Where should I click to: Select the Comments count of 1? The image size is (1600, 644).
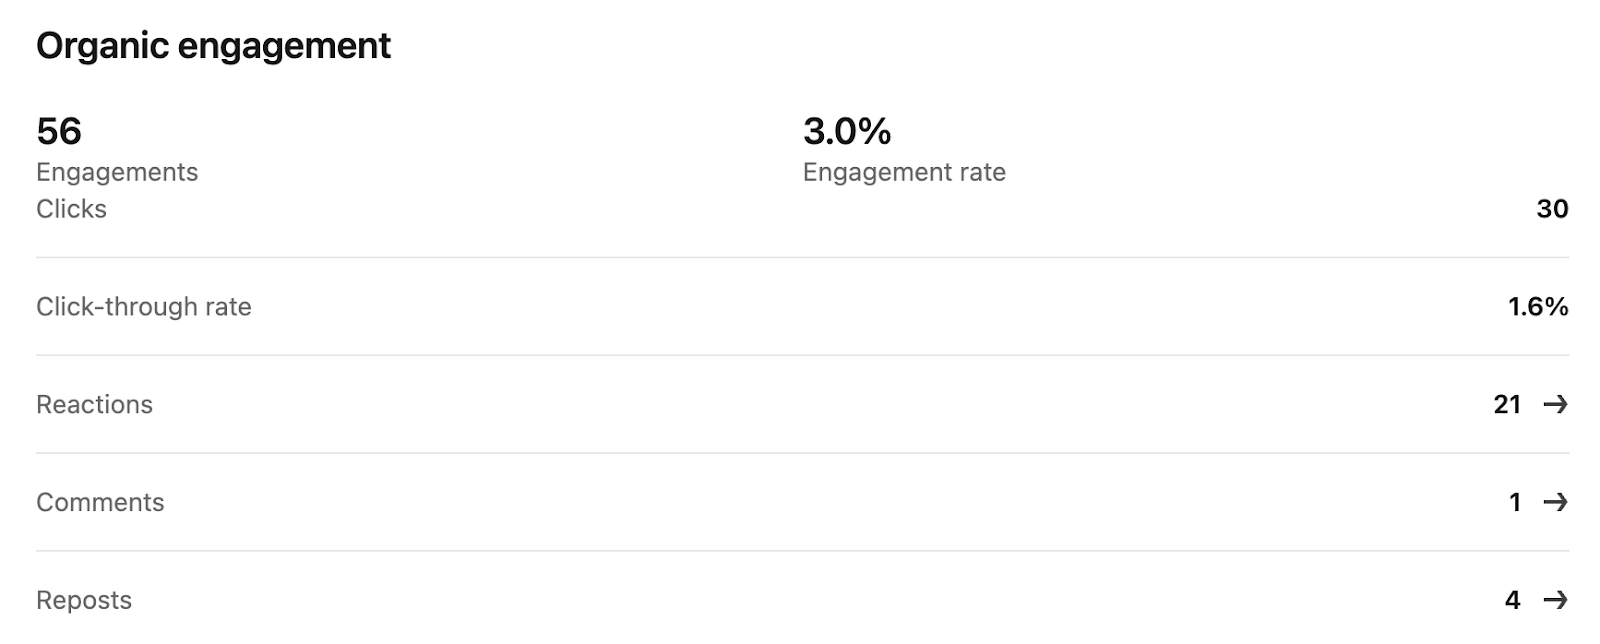(1515, 502)
